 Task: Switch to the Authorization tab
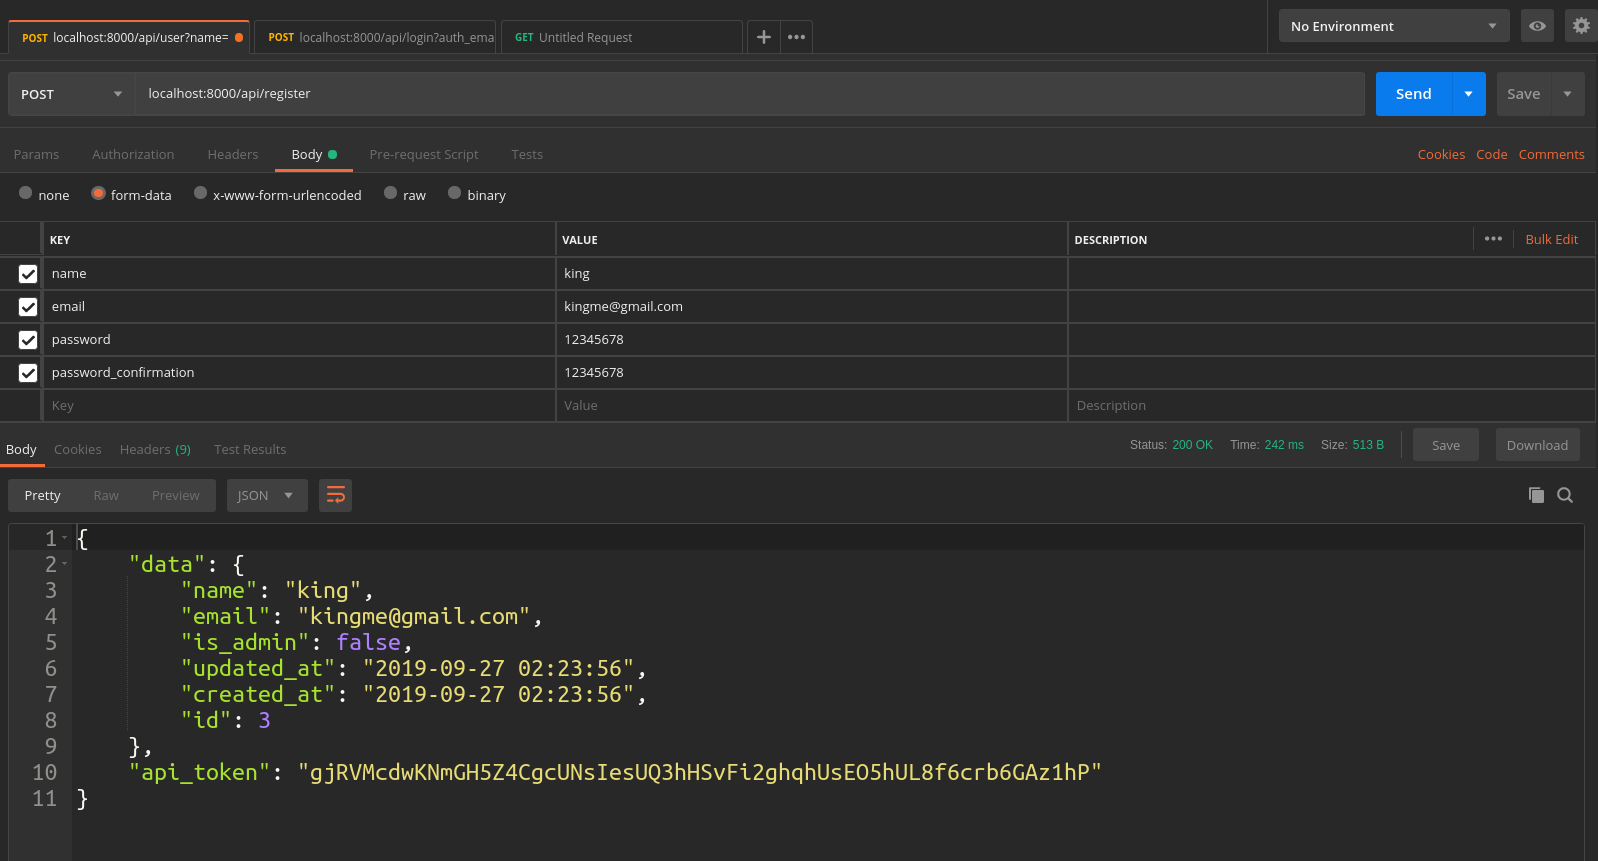pyautogui.click(x=133, y=154)
